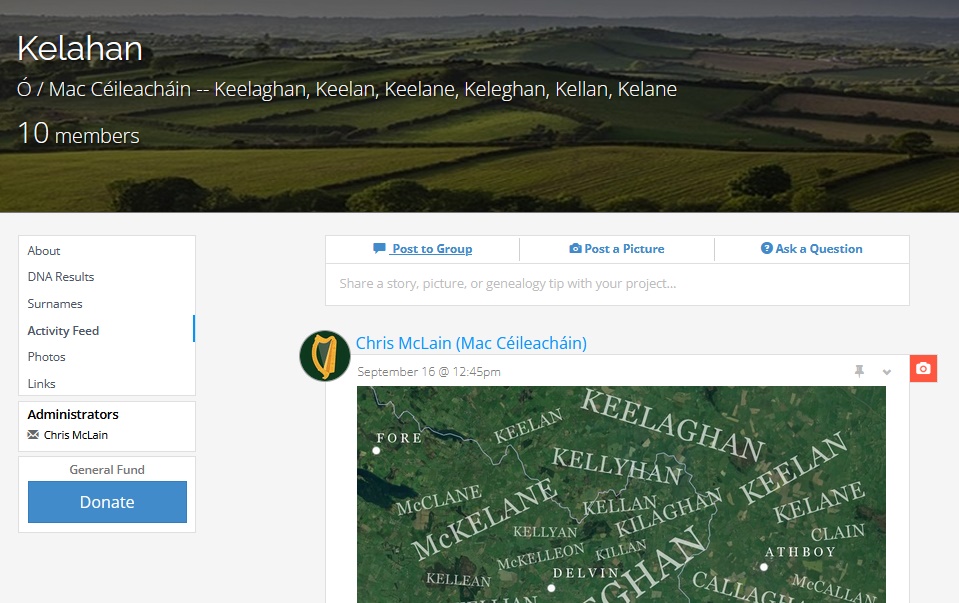Open the post options chevron dropdown
Screen dimensions: 959x603
point(887,372)
